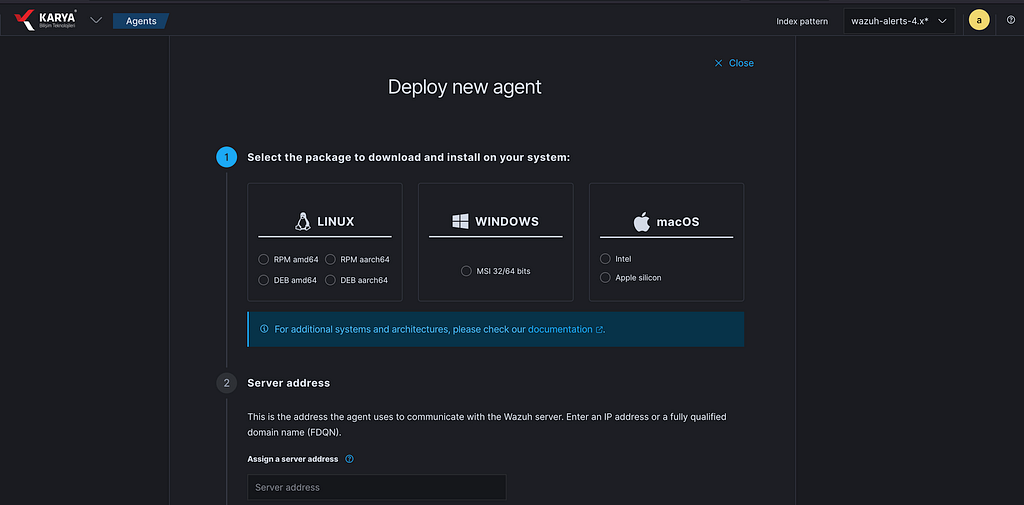This screenshot has height=505, width=1024.
Task: Click the macOS card heading
Action: point(678,222)
